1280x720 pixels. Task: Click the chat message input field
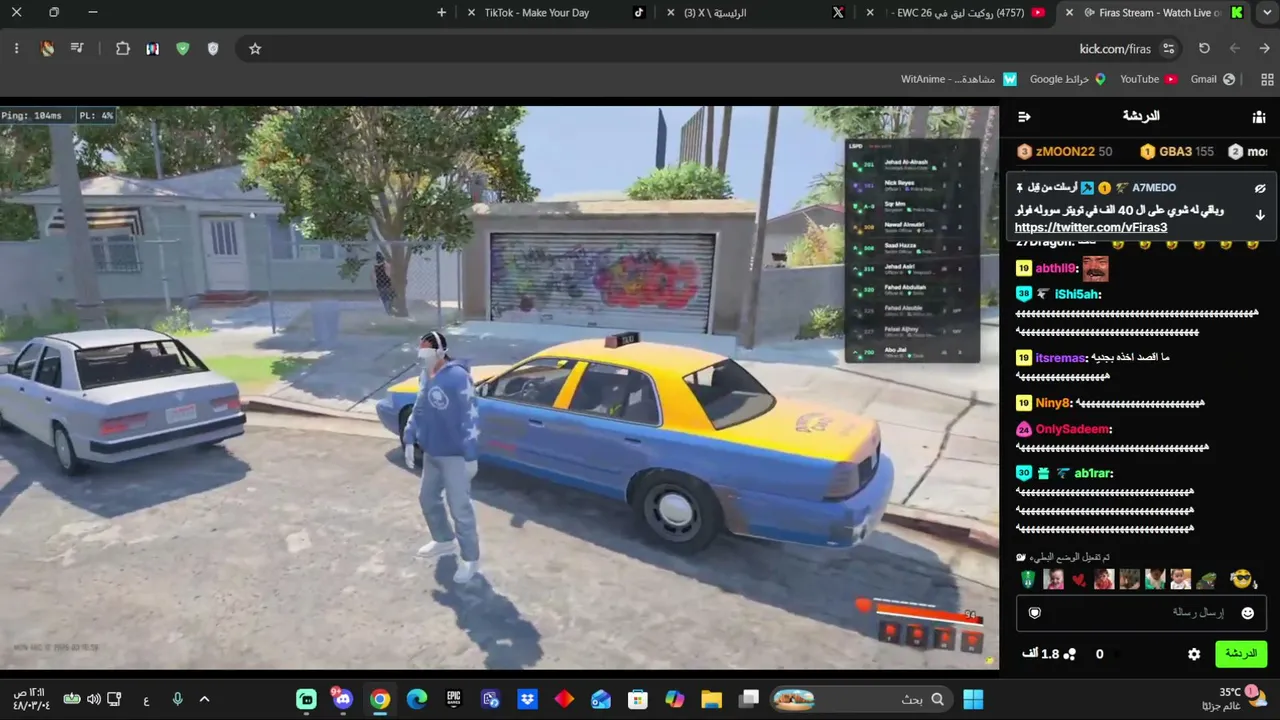[1141, 613]
